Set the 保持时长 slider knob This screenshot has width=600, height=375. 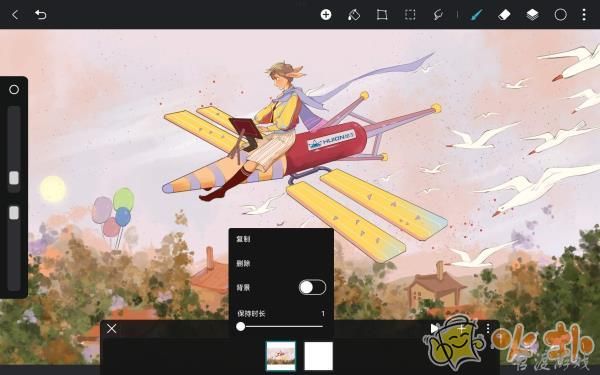coord(240,326)
